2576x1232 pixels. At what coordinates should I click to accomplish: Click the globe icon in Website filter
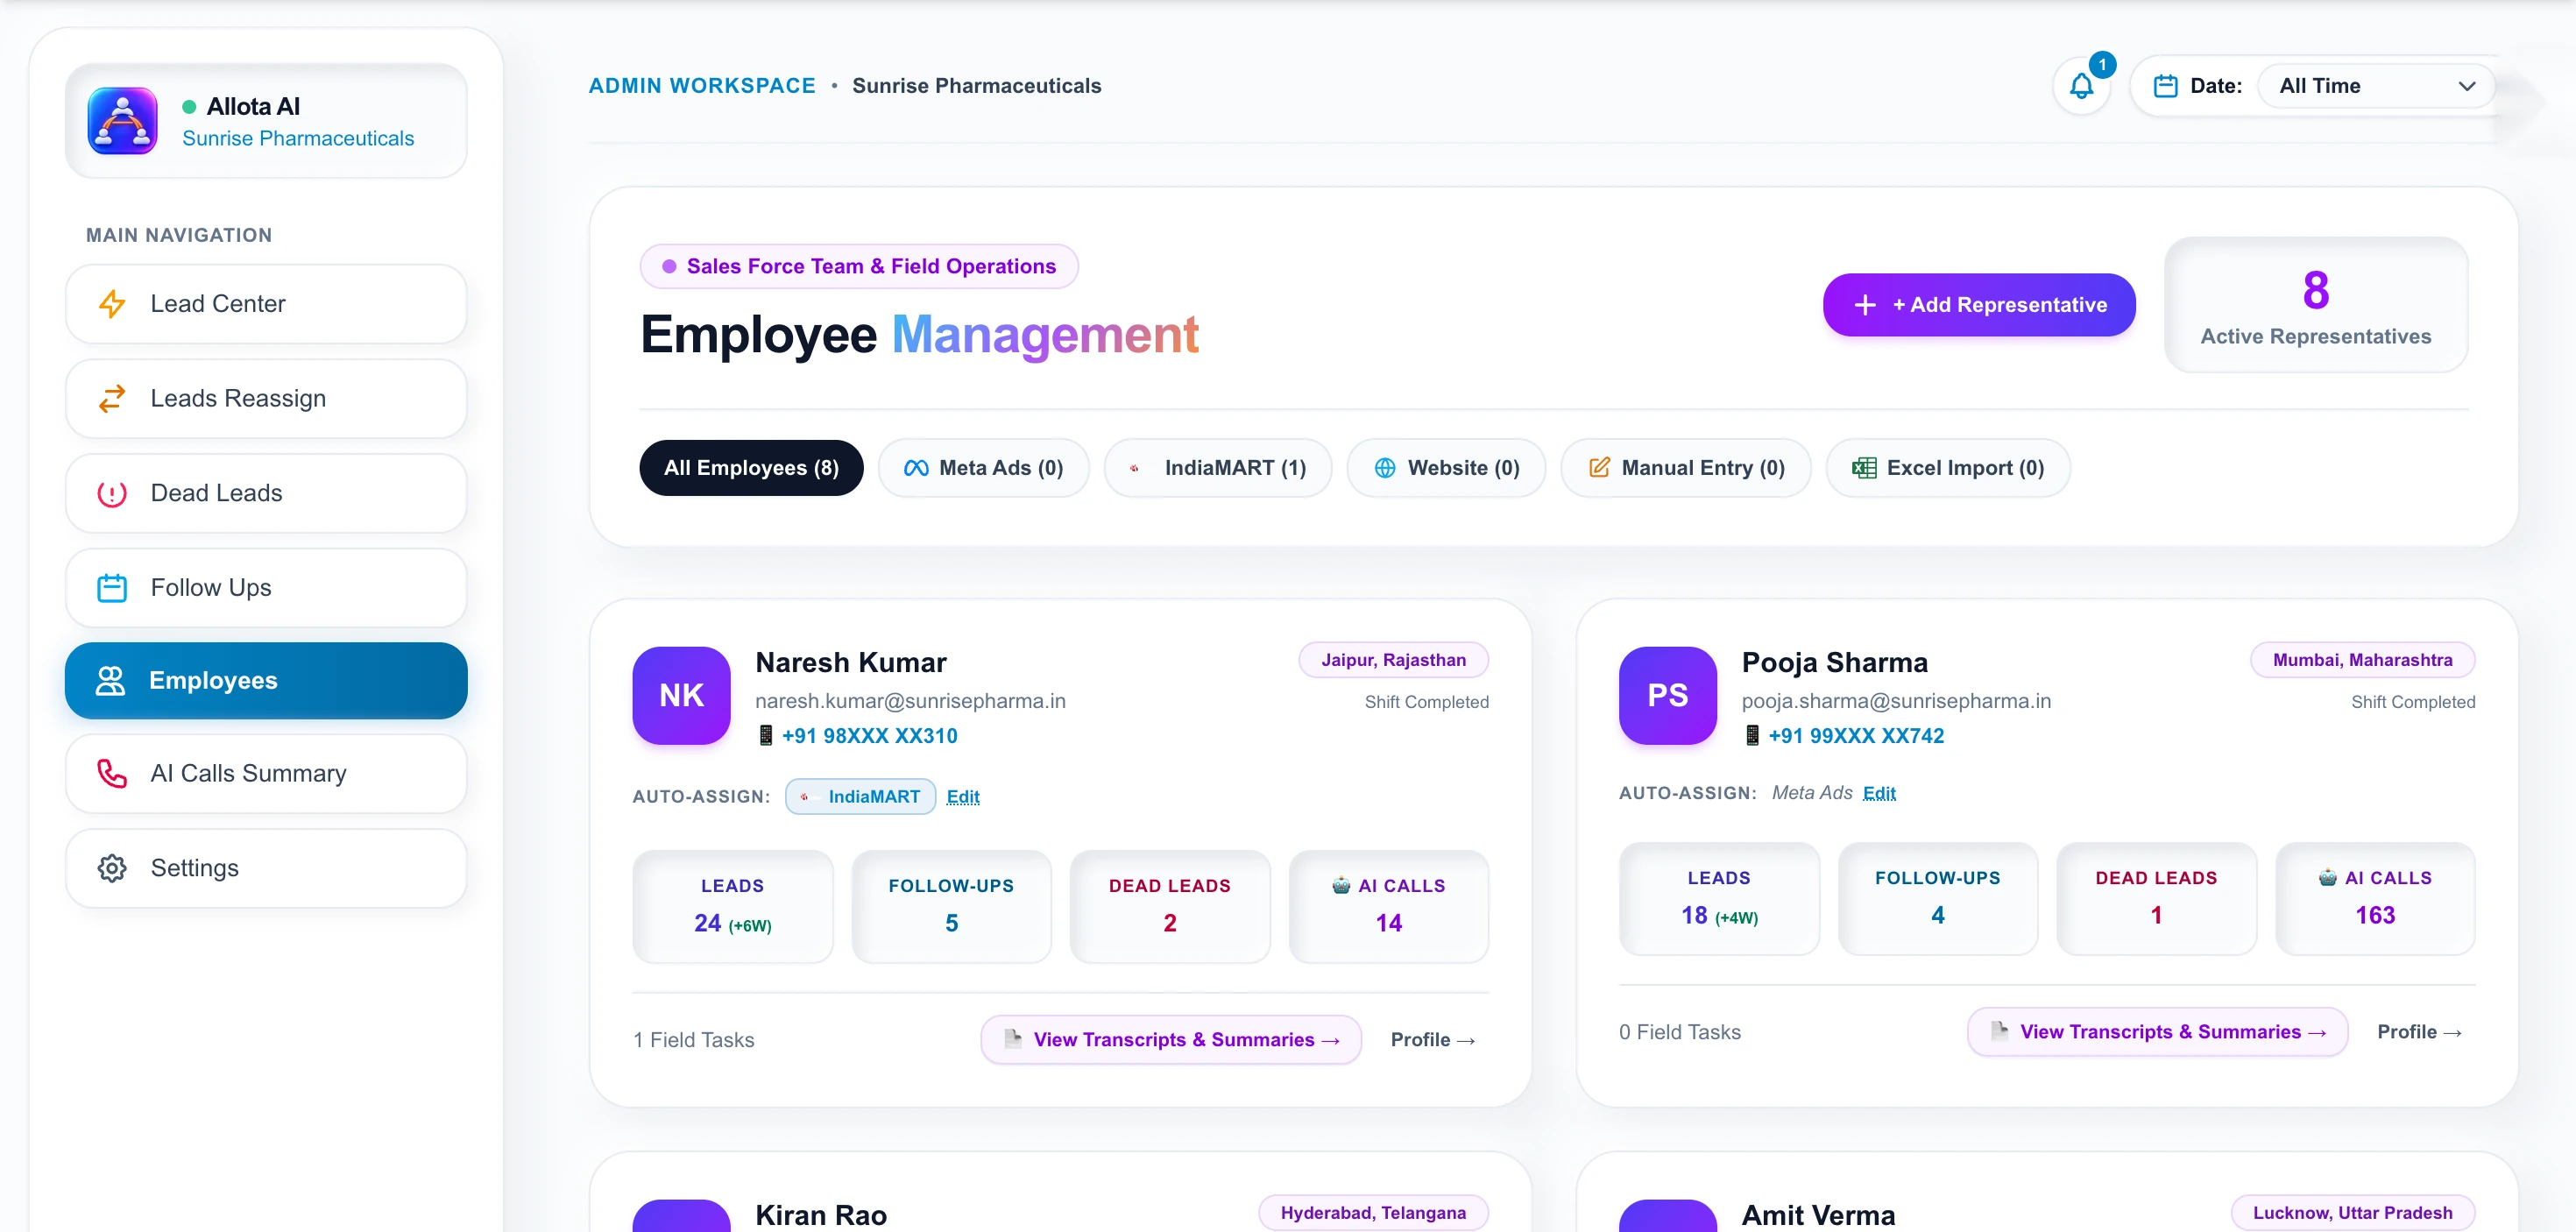[1384, 468]
